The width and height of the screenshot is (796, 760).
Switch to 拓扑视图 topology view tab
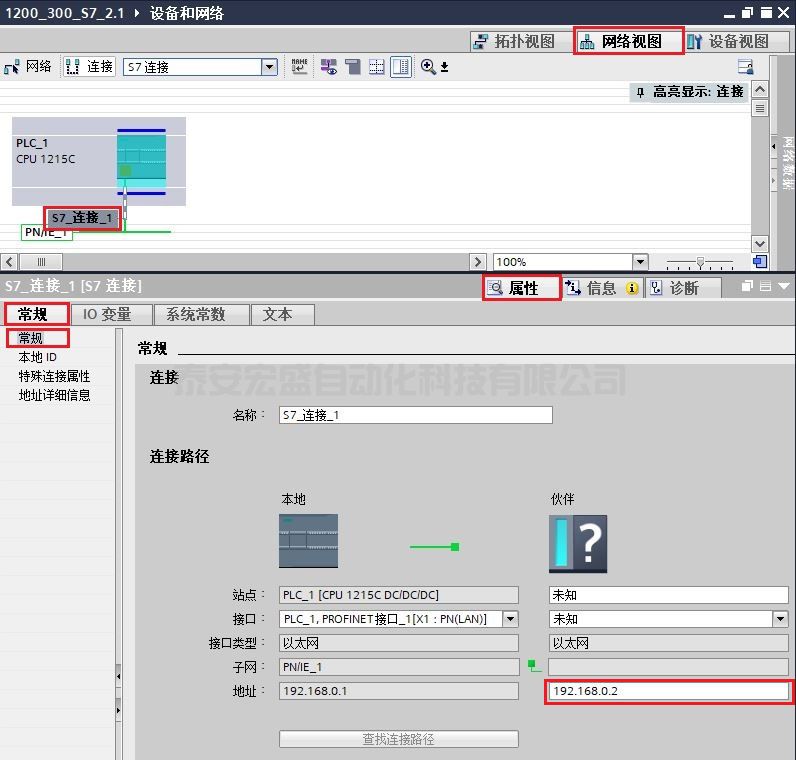(513, 41)
